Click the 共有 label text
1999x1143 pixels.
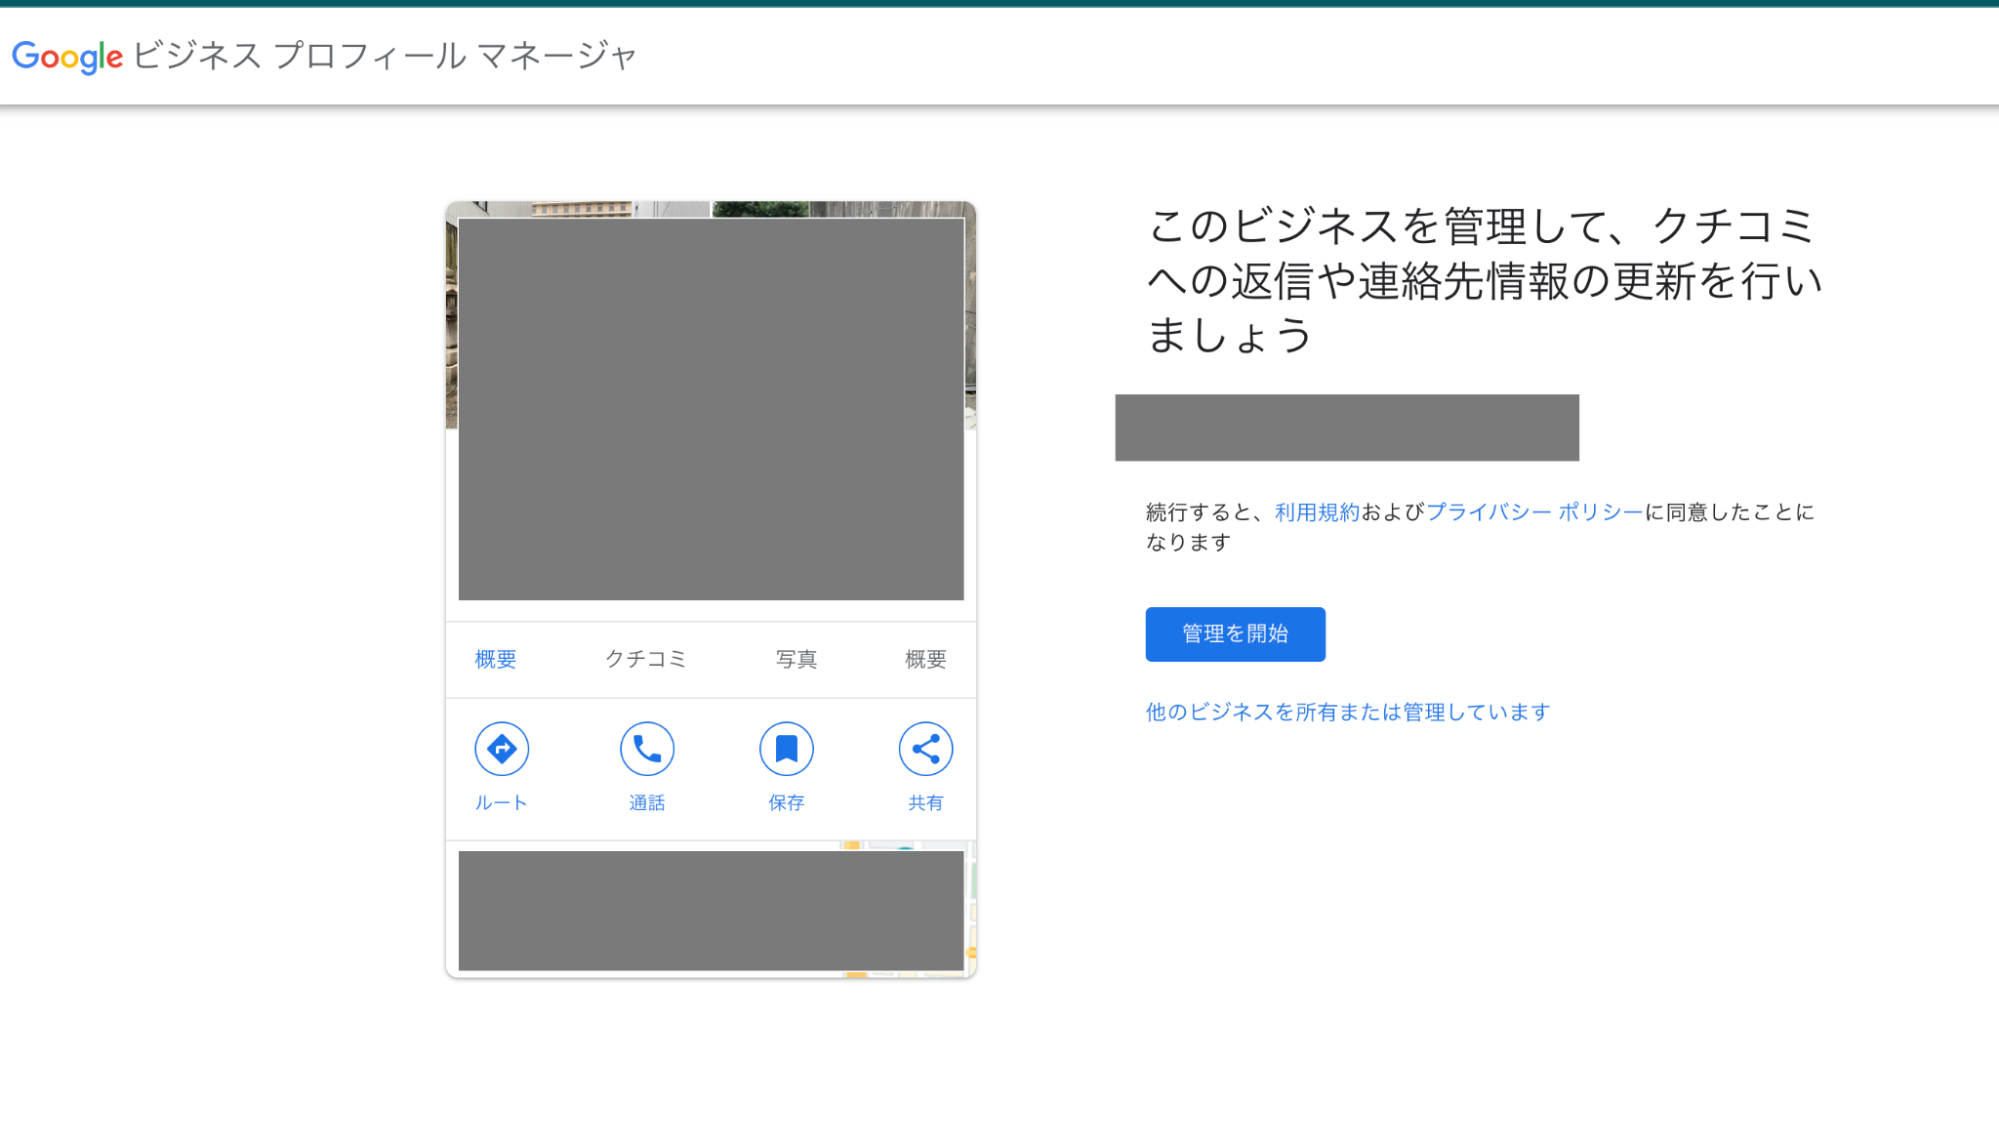pyautogui.click(x=926, y=803)
